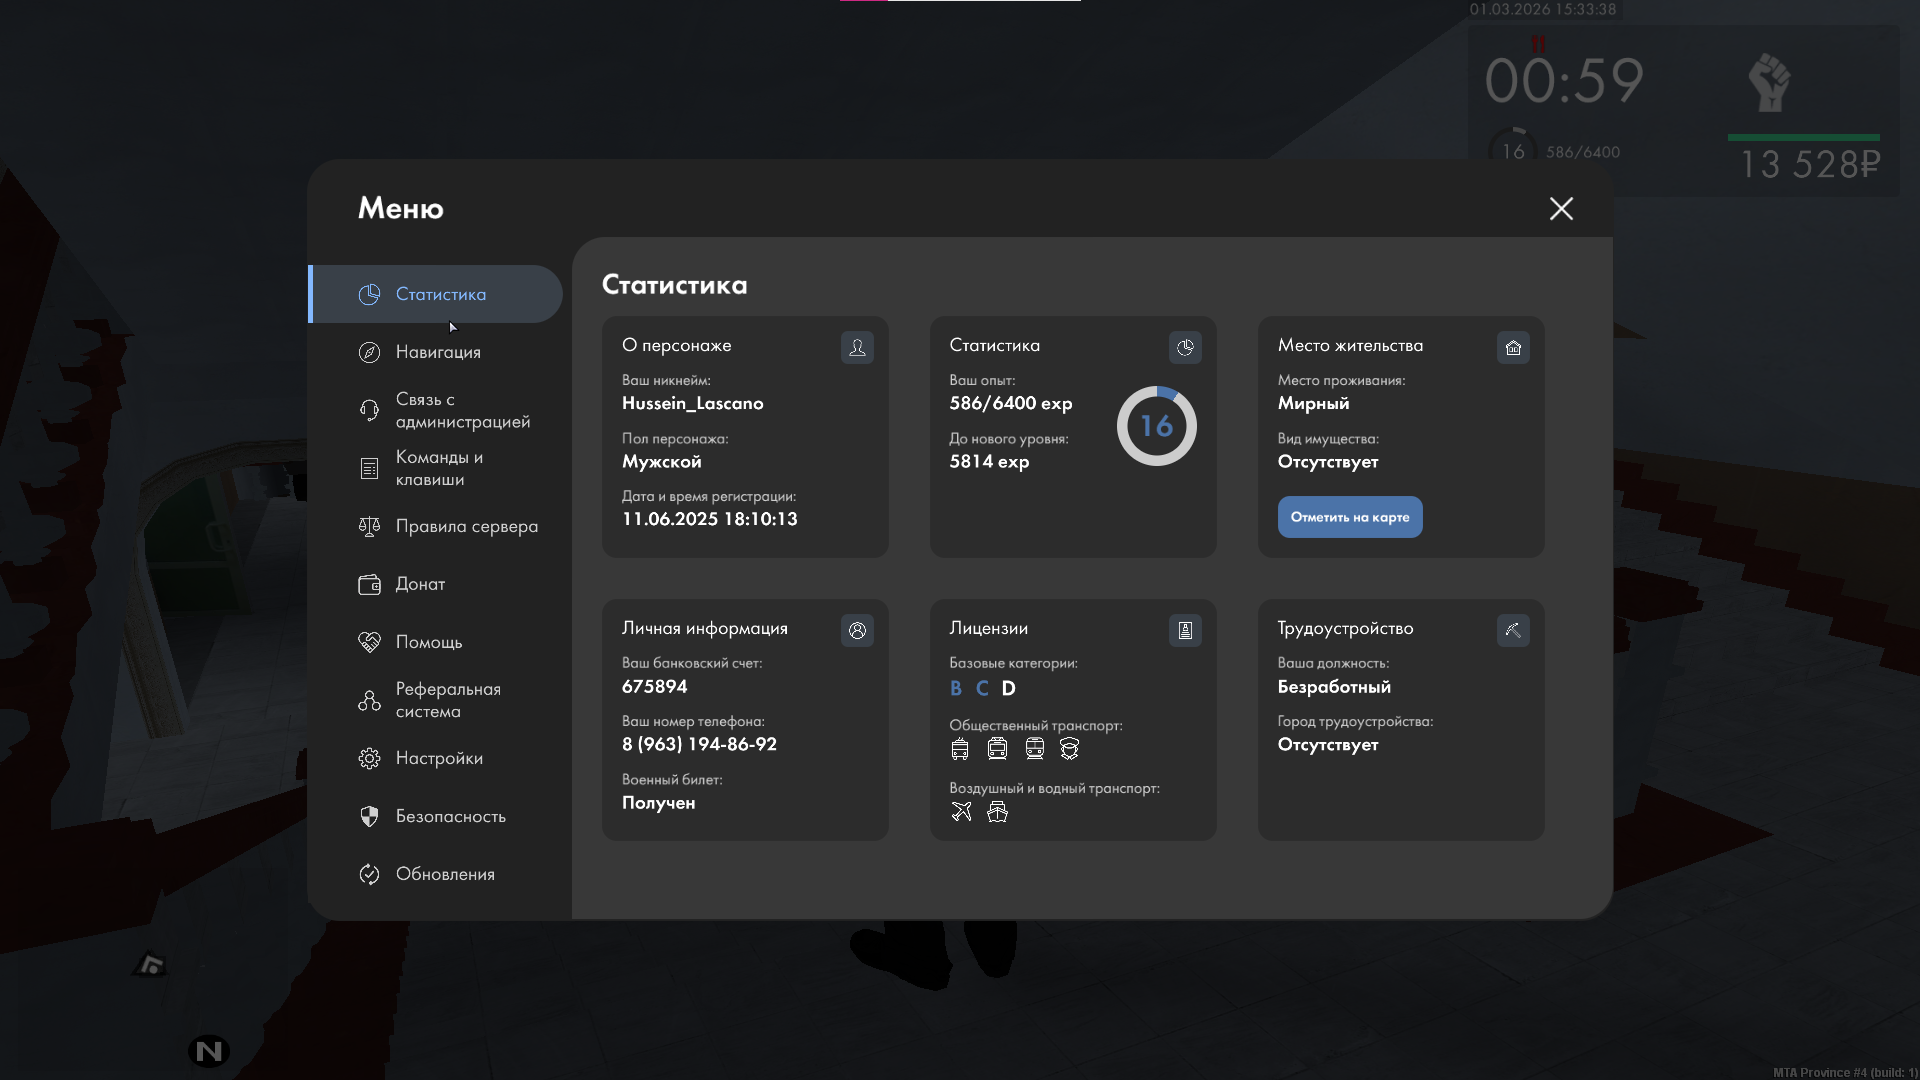Close the Меню window with X

1561,208
